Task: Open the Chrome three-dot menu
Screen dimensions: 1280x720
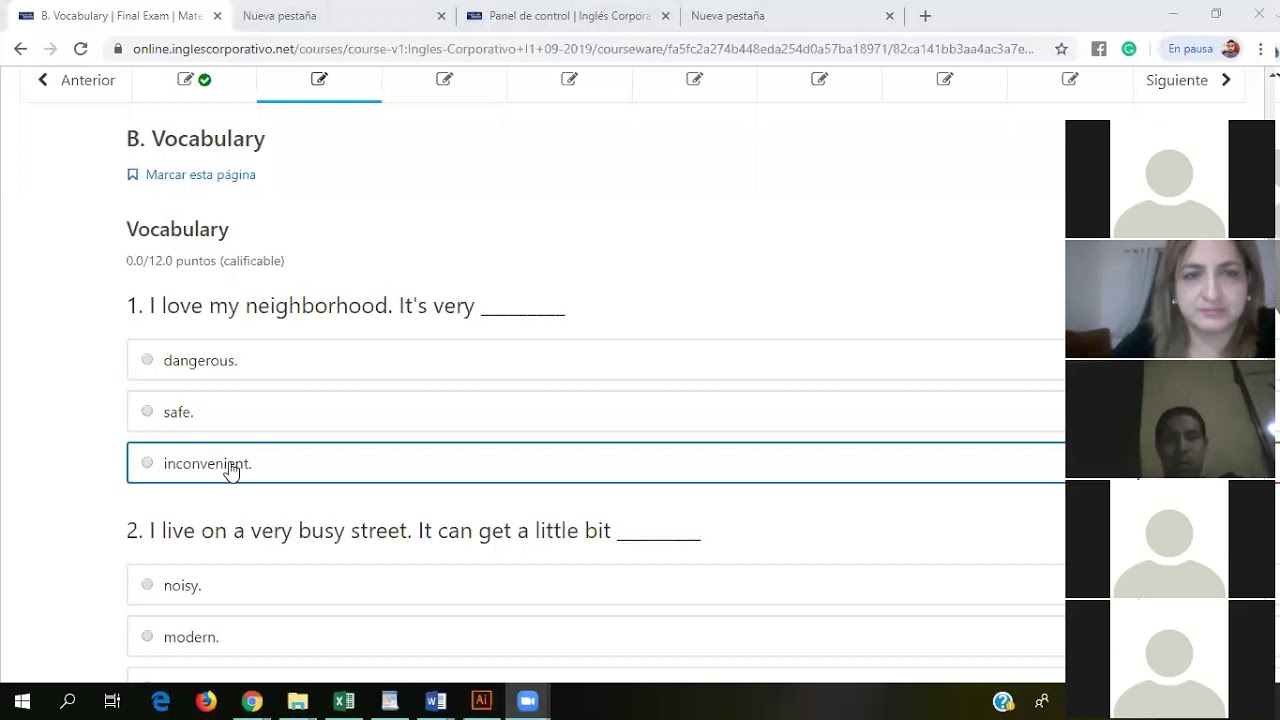Action: pyautogui.click(x=1261, y=48)
